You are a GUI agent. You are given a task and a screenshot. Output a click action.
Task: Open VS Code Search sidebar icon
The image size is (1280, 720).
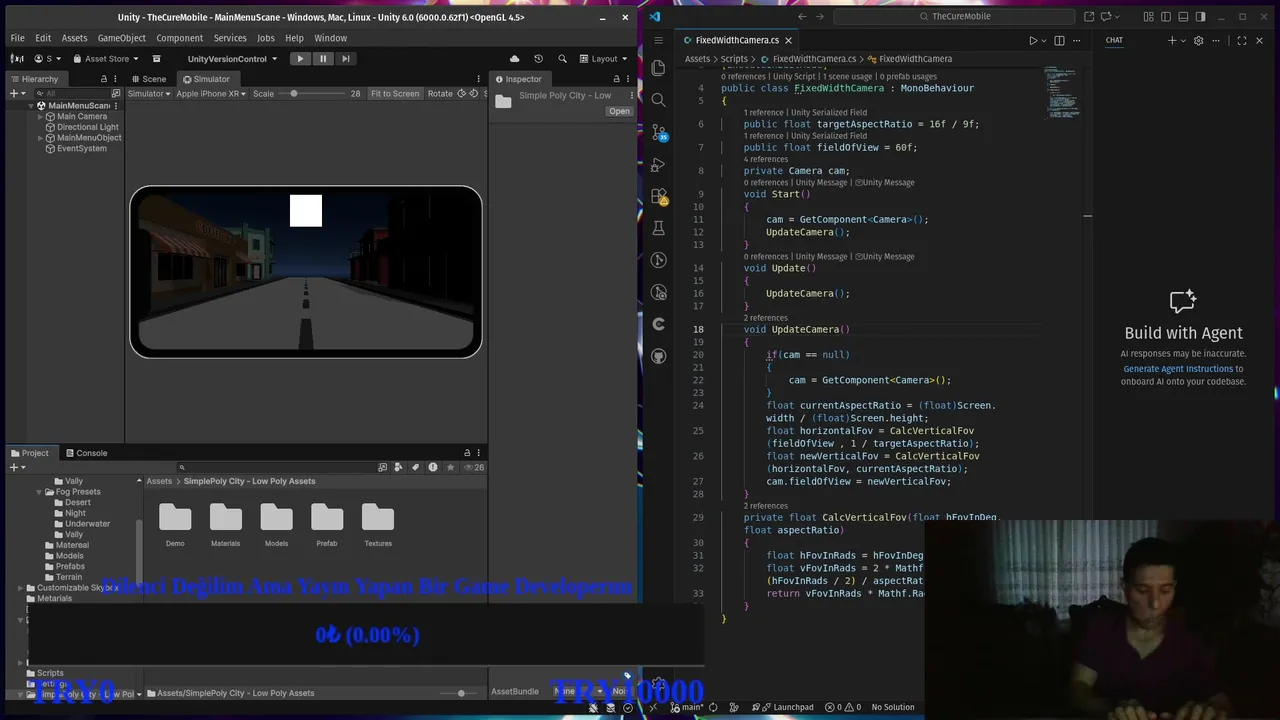click(658, 100)
